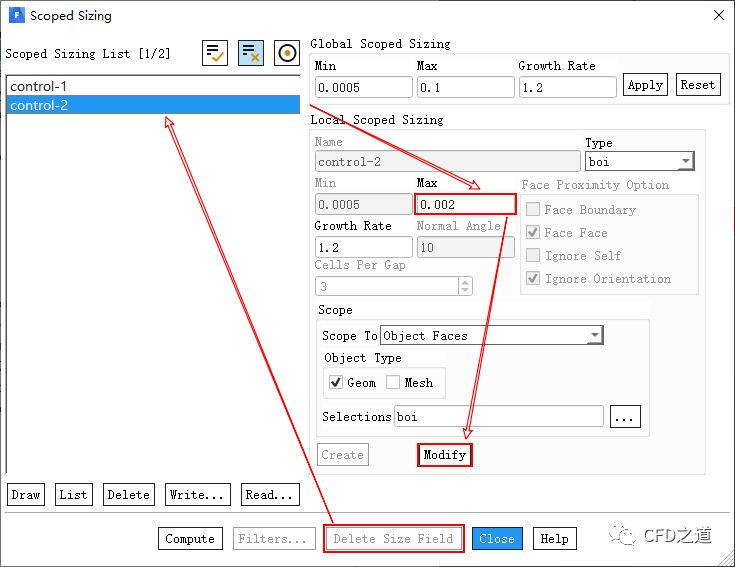The image size is (735, 567).
Task: Click the Global Max input field
Action: point(465,87)
